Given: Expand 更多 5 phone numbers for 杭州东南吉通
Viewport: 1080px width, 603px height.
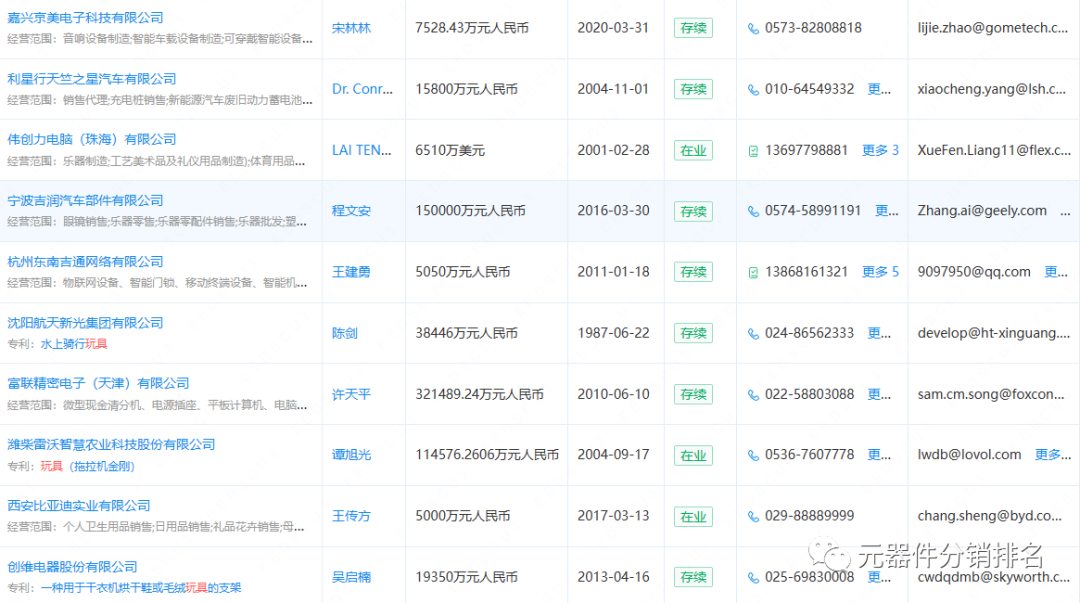Looking at the screenshot, I should [880, 272].
